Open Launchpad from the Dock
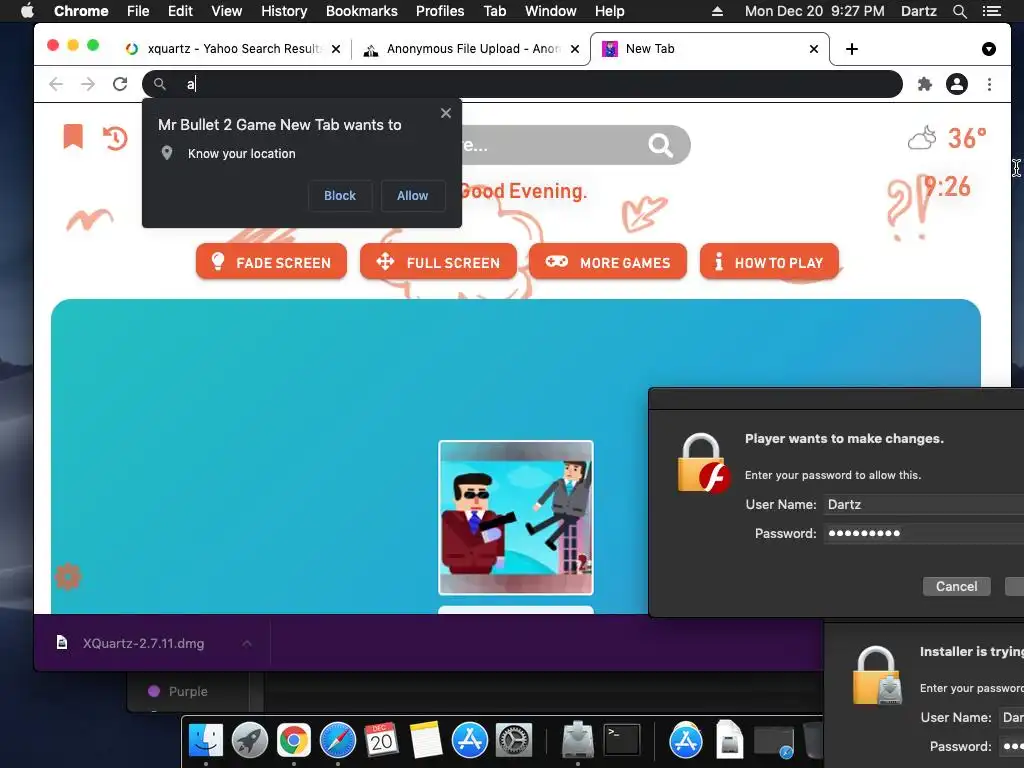1024x768 pixels. pos(249,741)
